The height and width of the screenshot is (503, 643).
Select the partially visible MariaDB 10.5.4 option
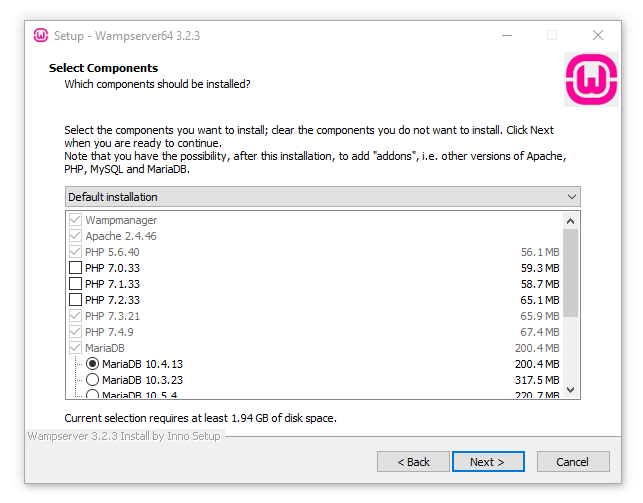coord(93,394)
